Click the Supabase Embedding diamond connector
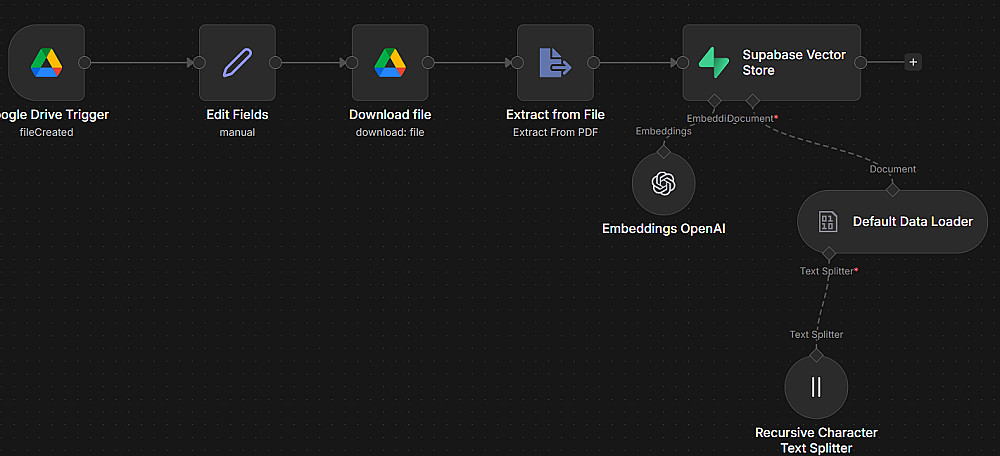 tap(714, 101)
